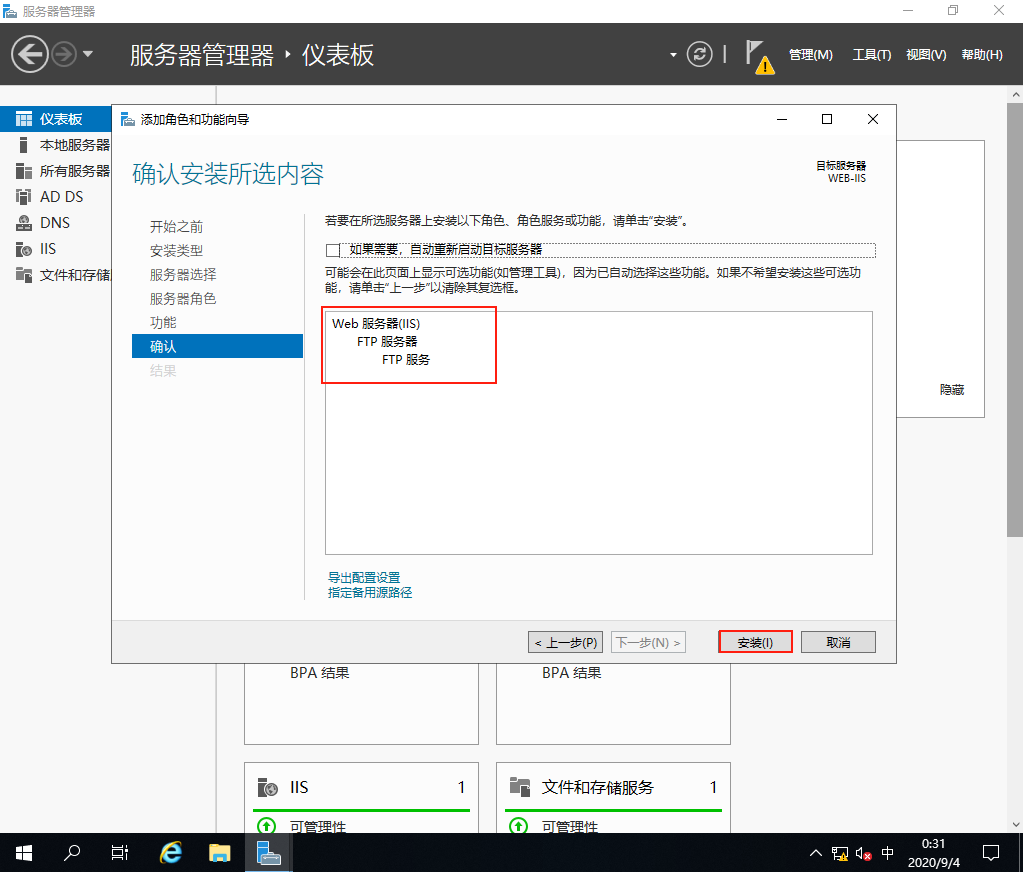Click the AD DS icon in sidebar
Viewport: 1023px width, 872px height.
click(23, 197)
